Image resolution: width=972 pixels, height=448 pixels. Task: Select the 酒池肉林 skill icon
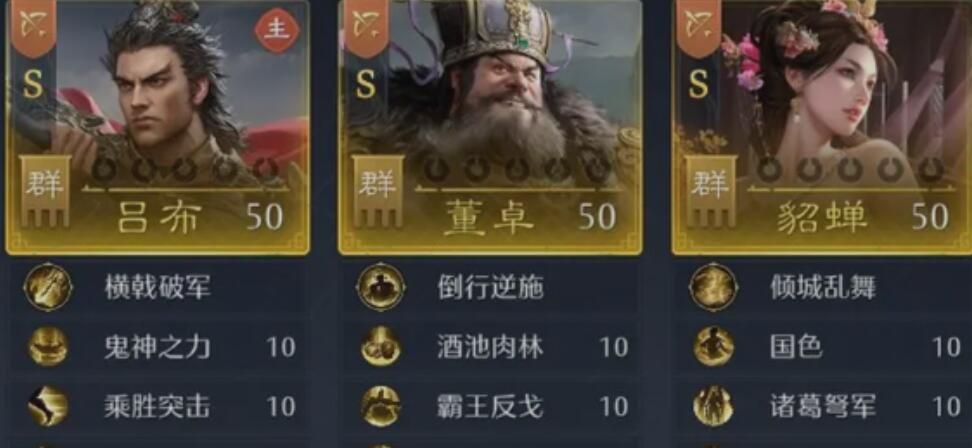[381, 346]
